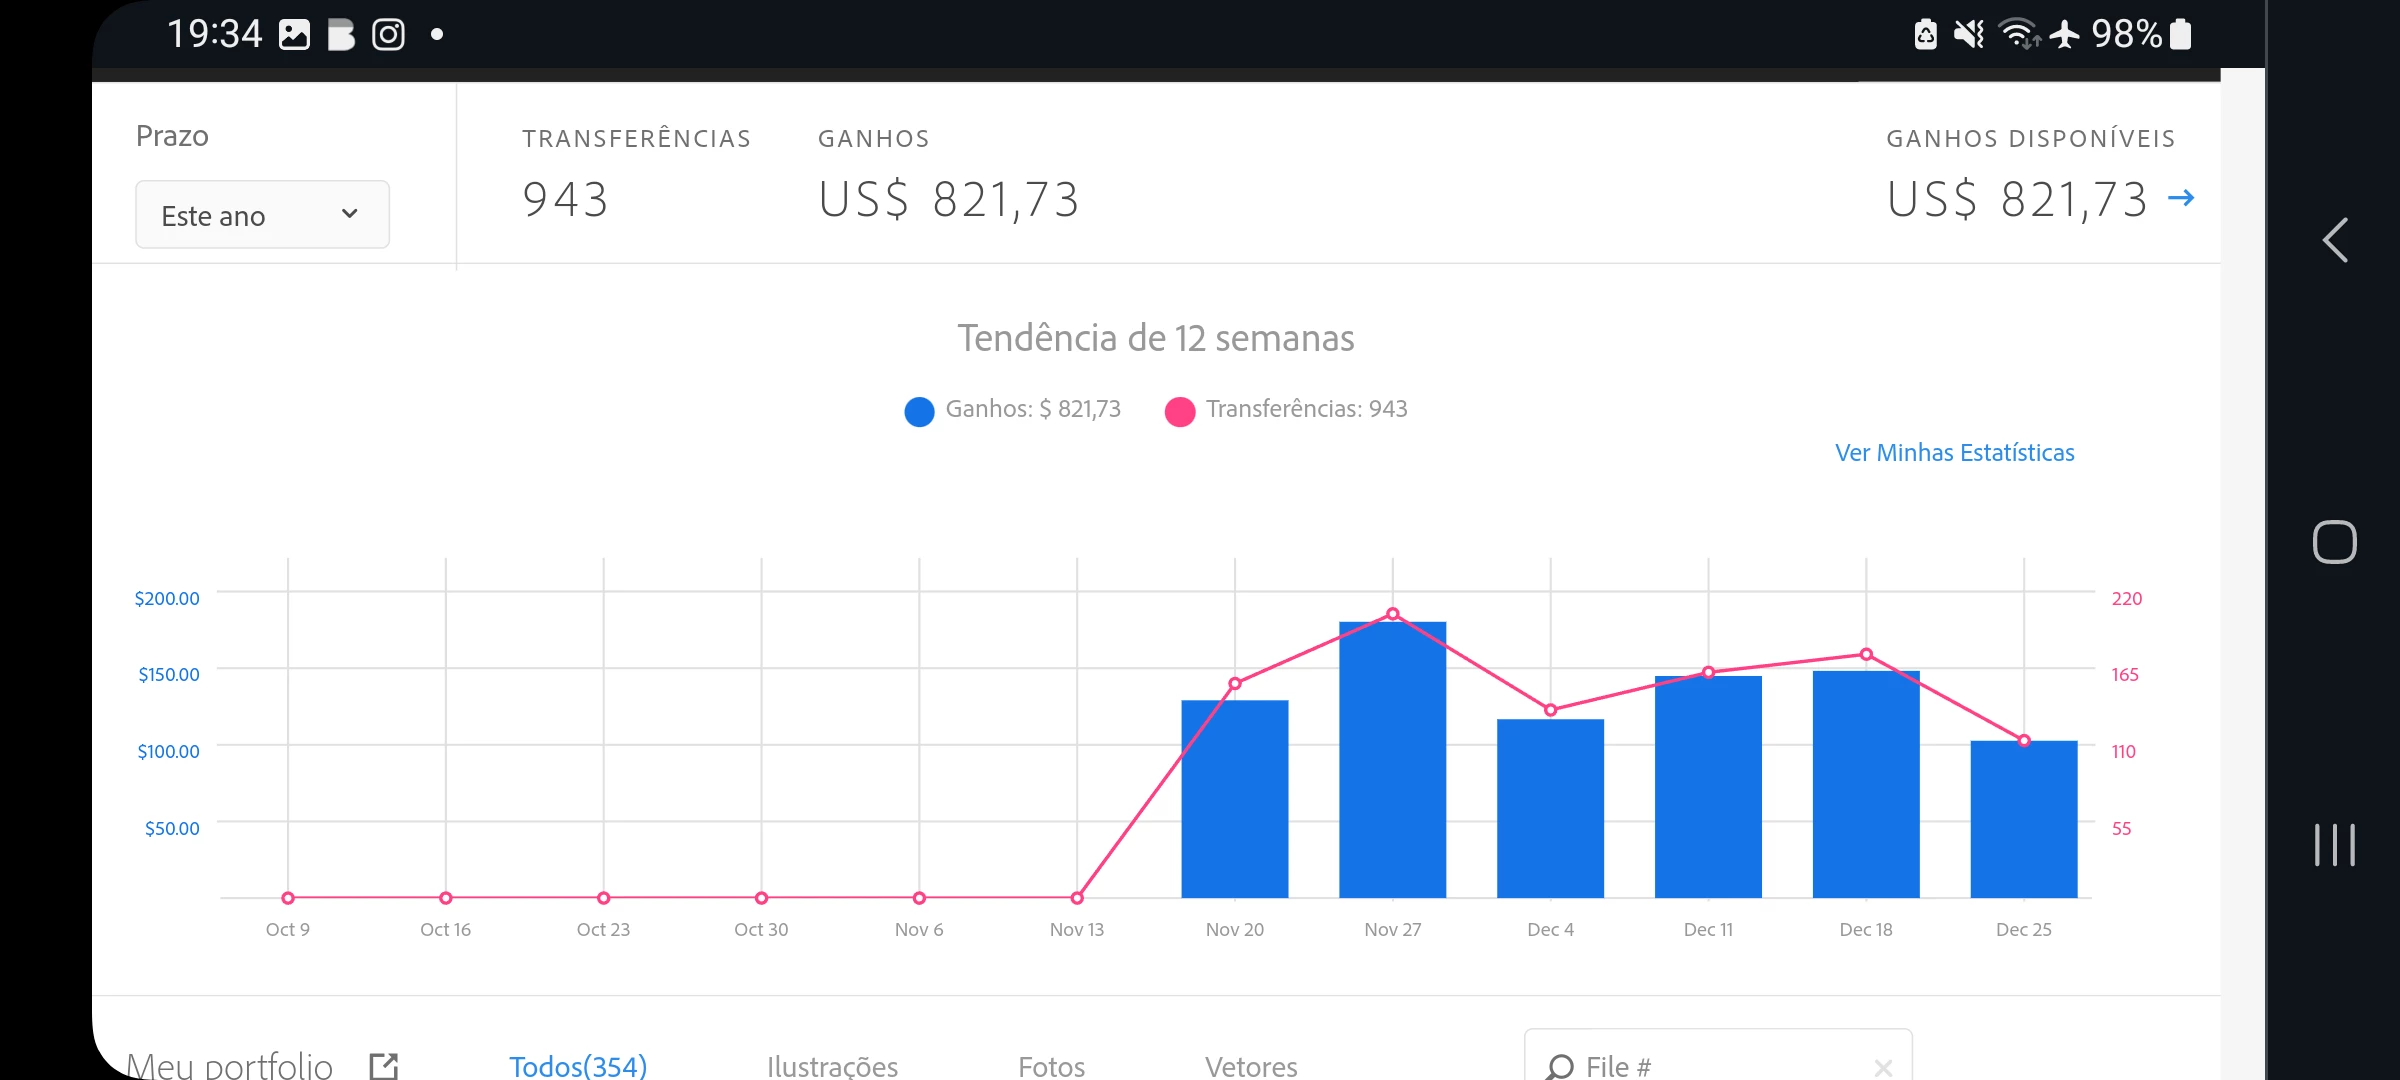Image resolution: width=2400 pixels, height=1080 pixels.
Task: Open Ver Minhas Estatísticas link
Action: [1954, 453]
